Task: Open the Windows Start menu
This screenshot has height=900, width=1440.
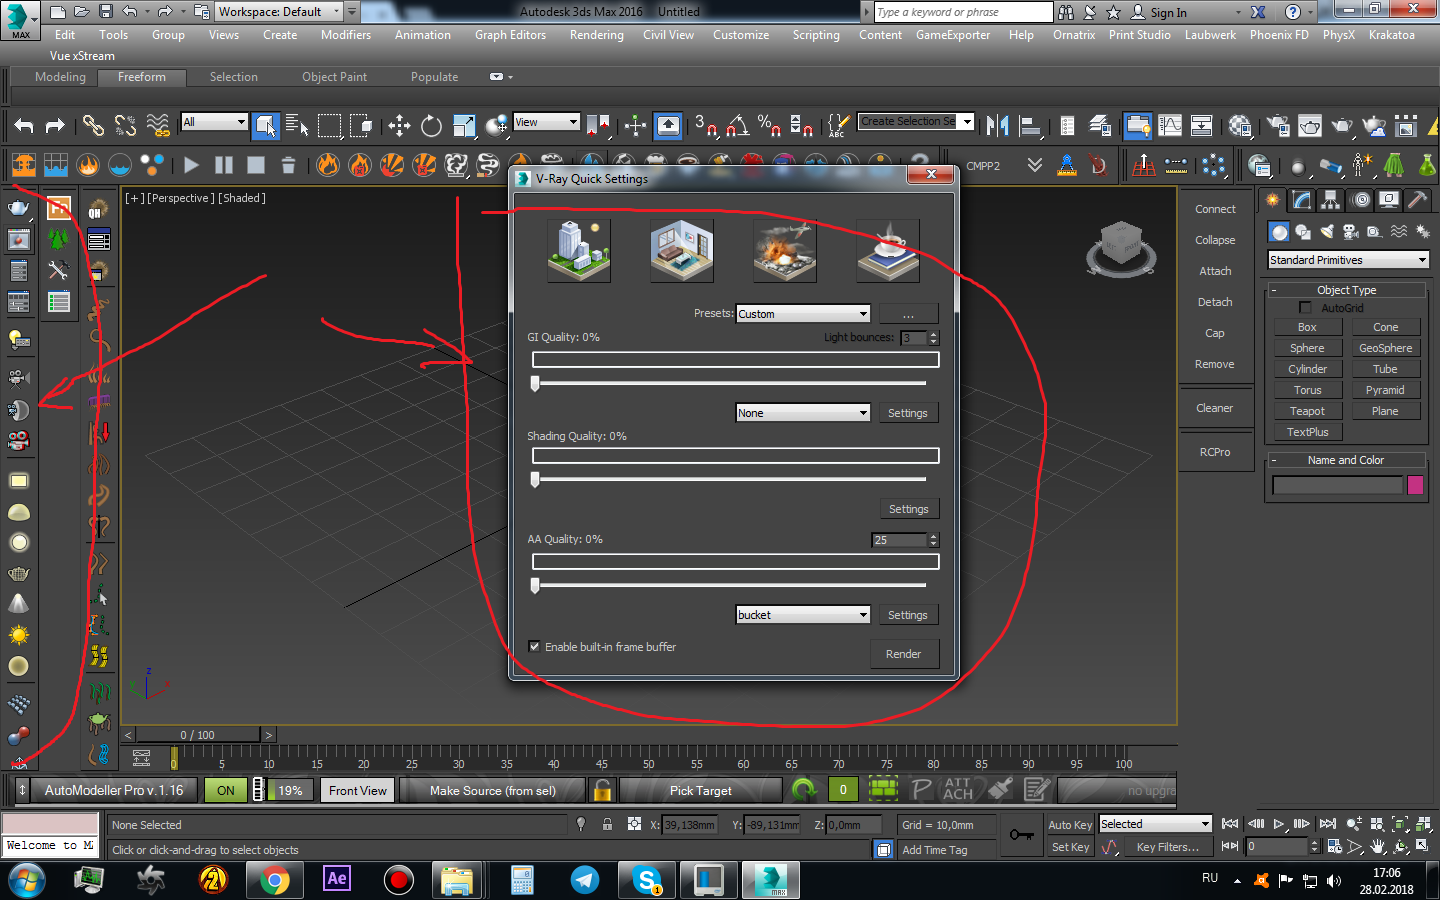Action: [26, 880]
